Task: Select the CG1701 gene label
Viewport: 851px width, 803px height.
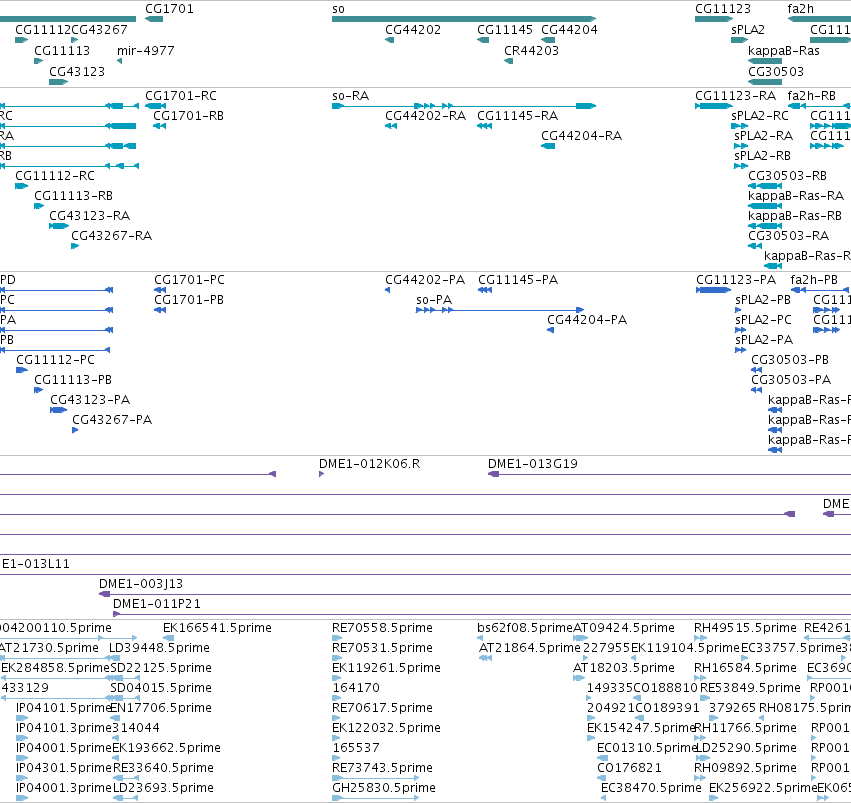Action: point(169,9)
